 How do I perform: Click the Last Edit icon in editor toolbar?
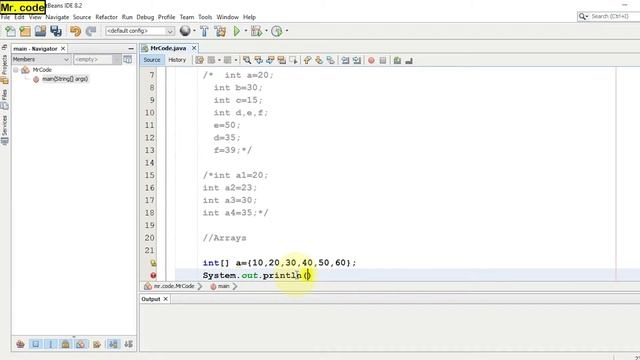199,60
